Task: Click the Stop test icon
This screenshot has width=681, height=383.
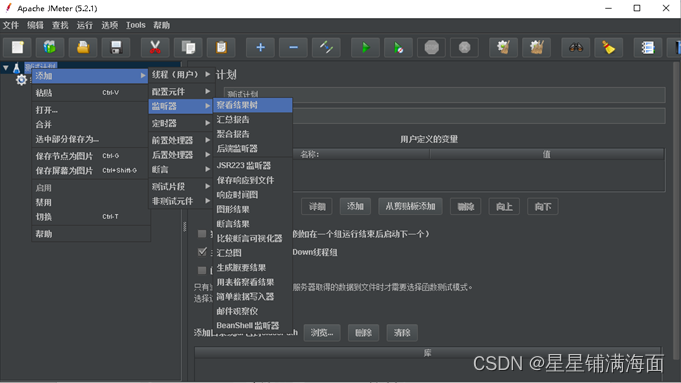Action: [x=431, y=47]
